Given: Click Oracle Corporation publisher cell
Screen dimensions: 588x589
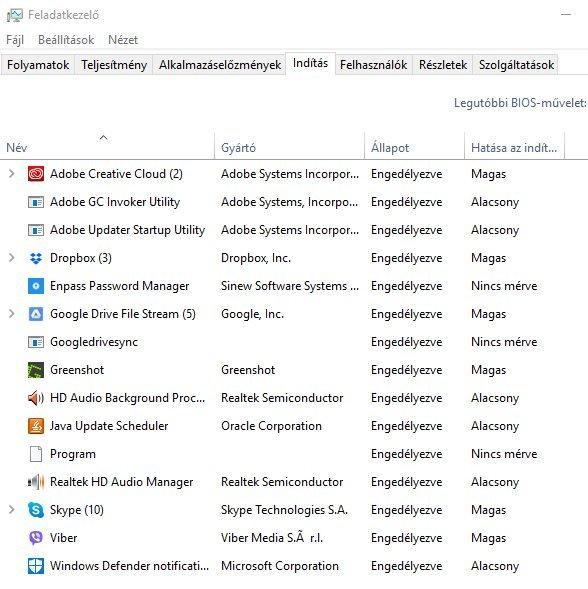Looking at the screenshot, I should (x=271, y=426).
